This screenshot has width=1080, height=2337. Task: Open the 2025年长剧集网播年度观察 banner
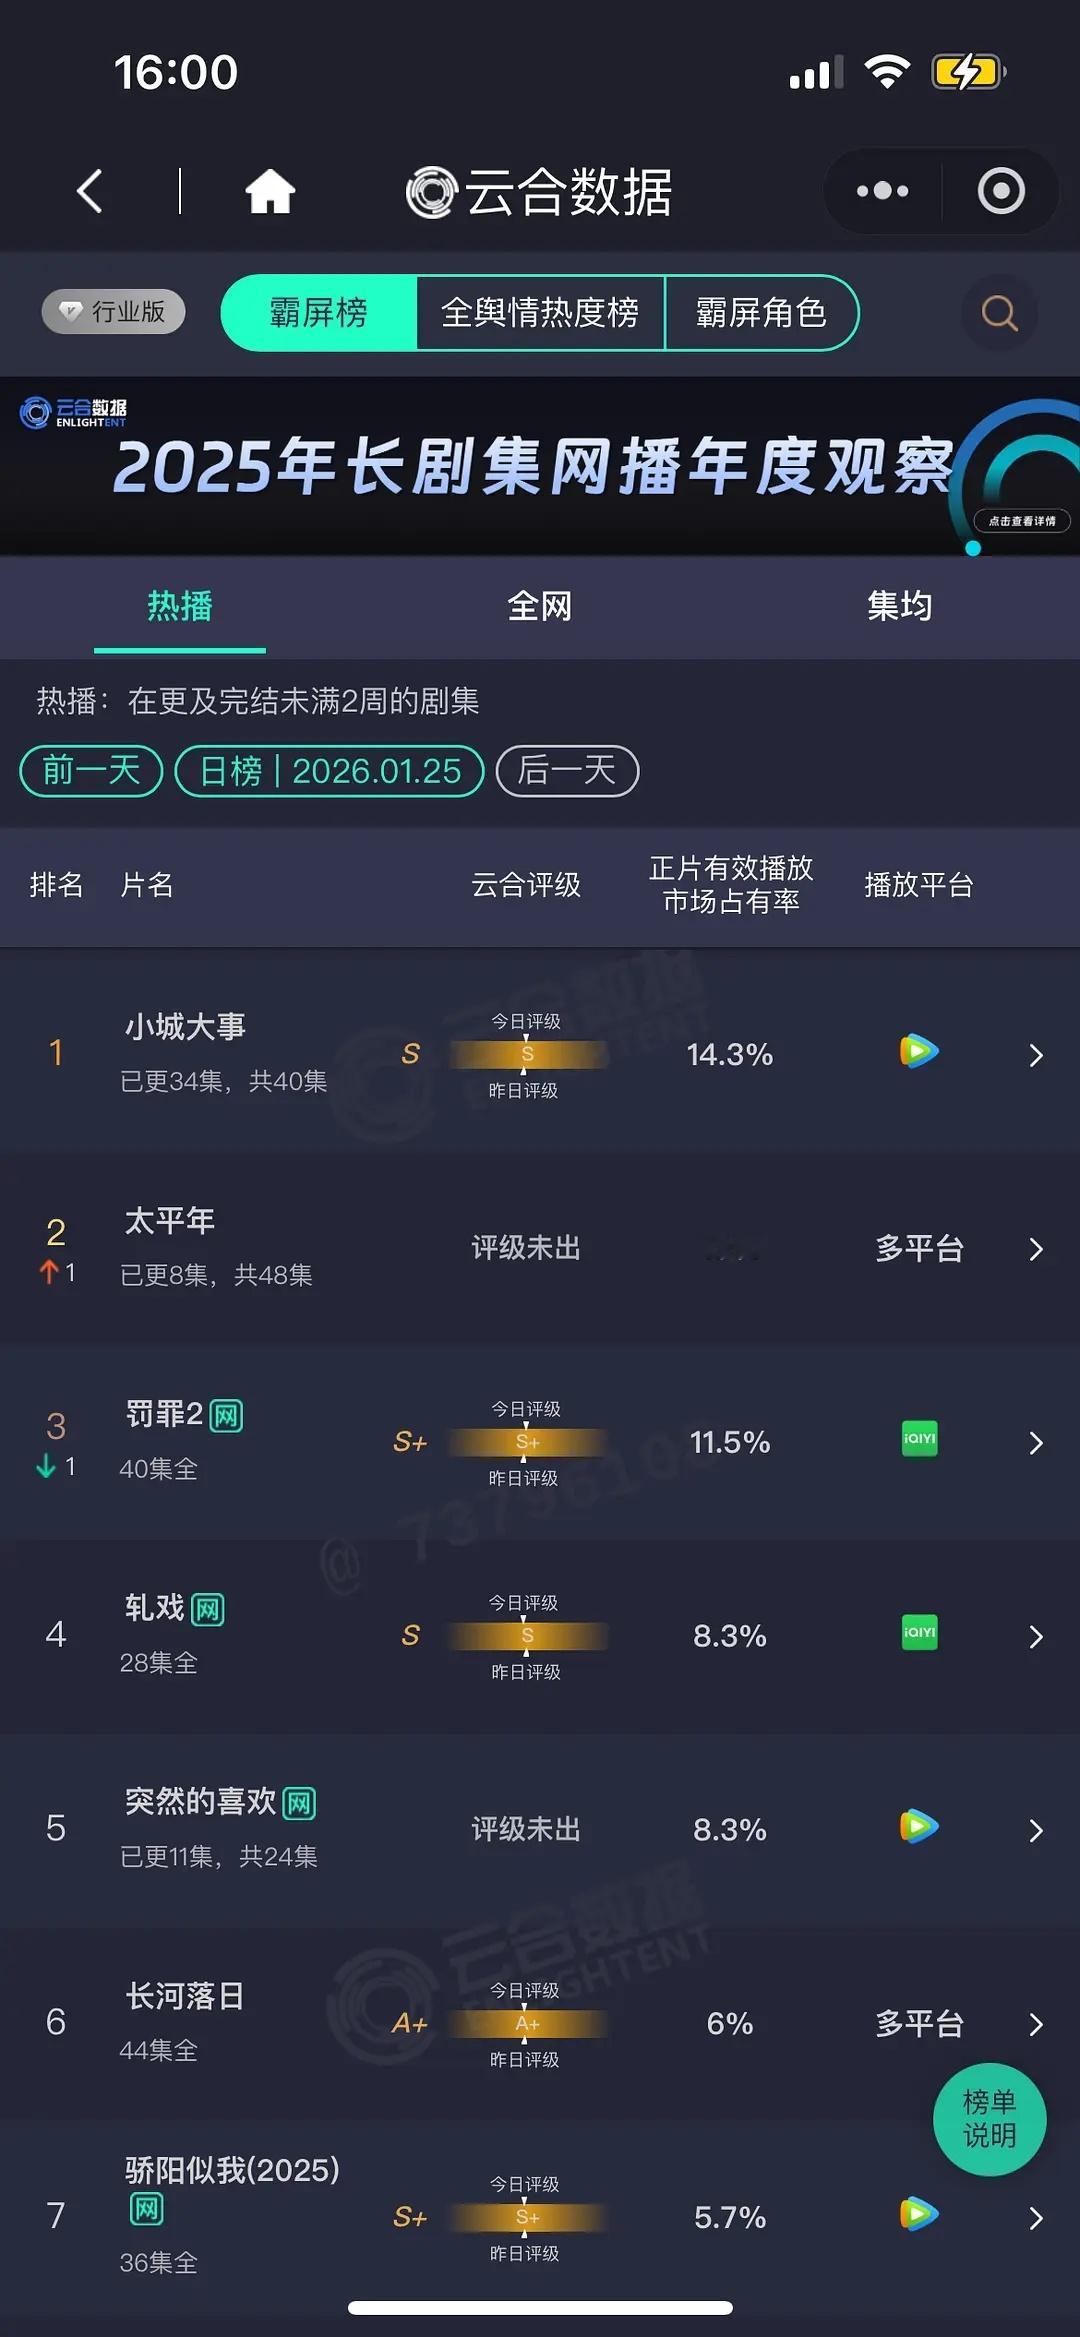tap(540, 462)
